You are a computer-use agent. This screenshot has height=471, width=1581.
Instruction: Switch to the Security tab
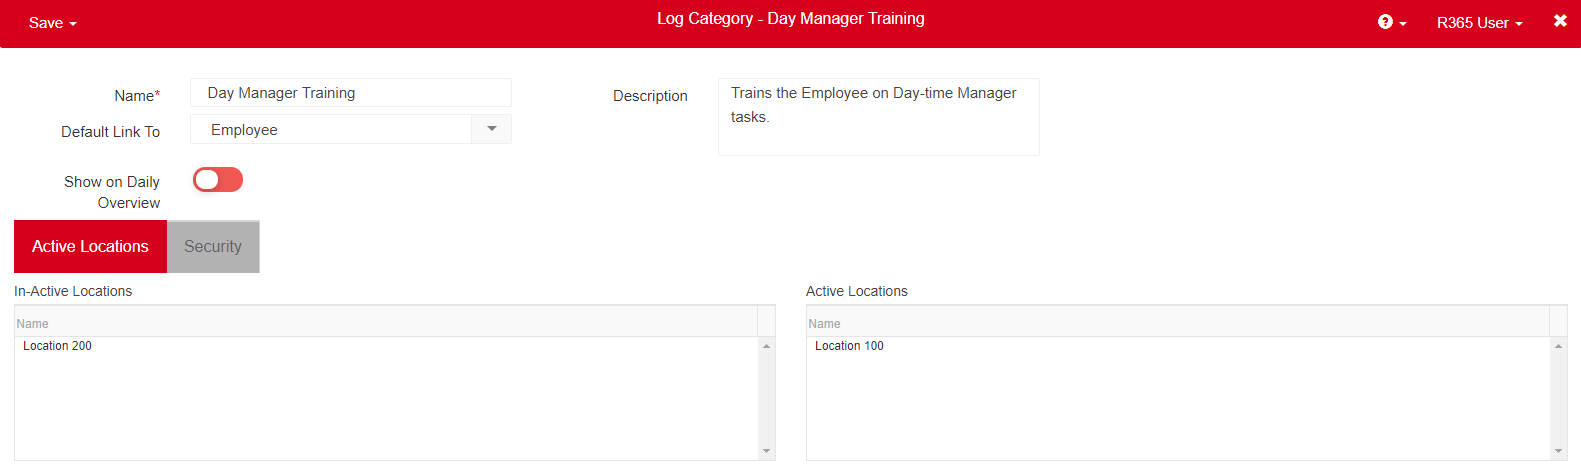tap(213, 247)
